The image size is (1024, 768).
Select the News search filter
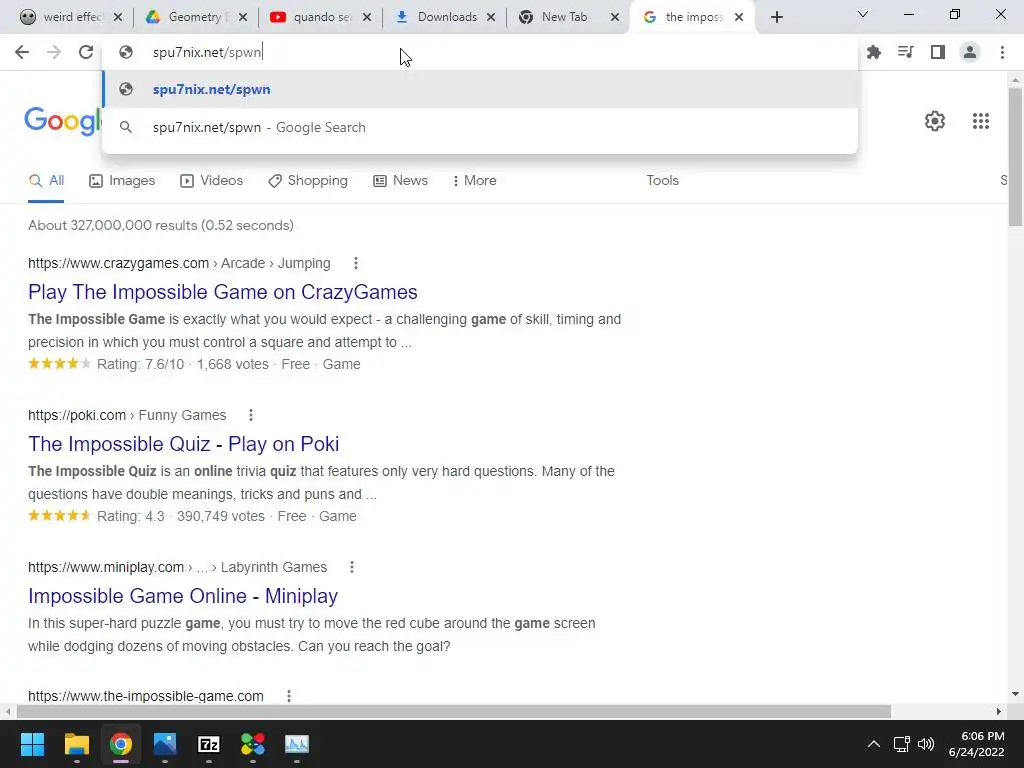400,181
